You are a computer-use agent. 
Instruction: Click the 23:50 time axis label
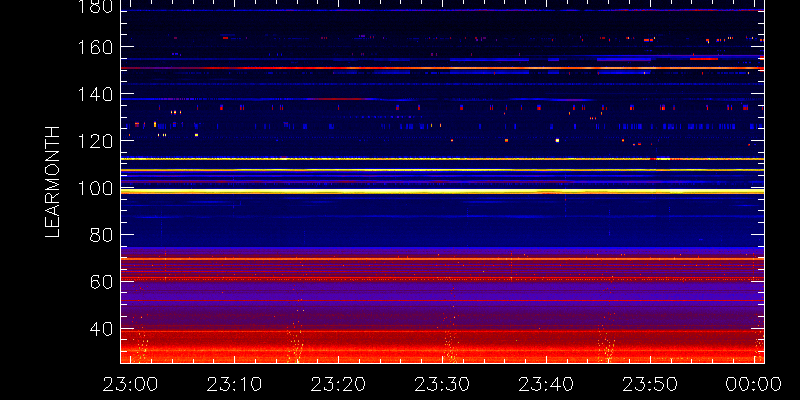[650, 384]
